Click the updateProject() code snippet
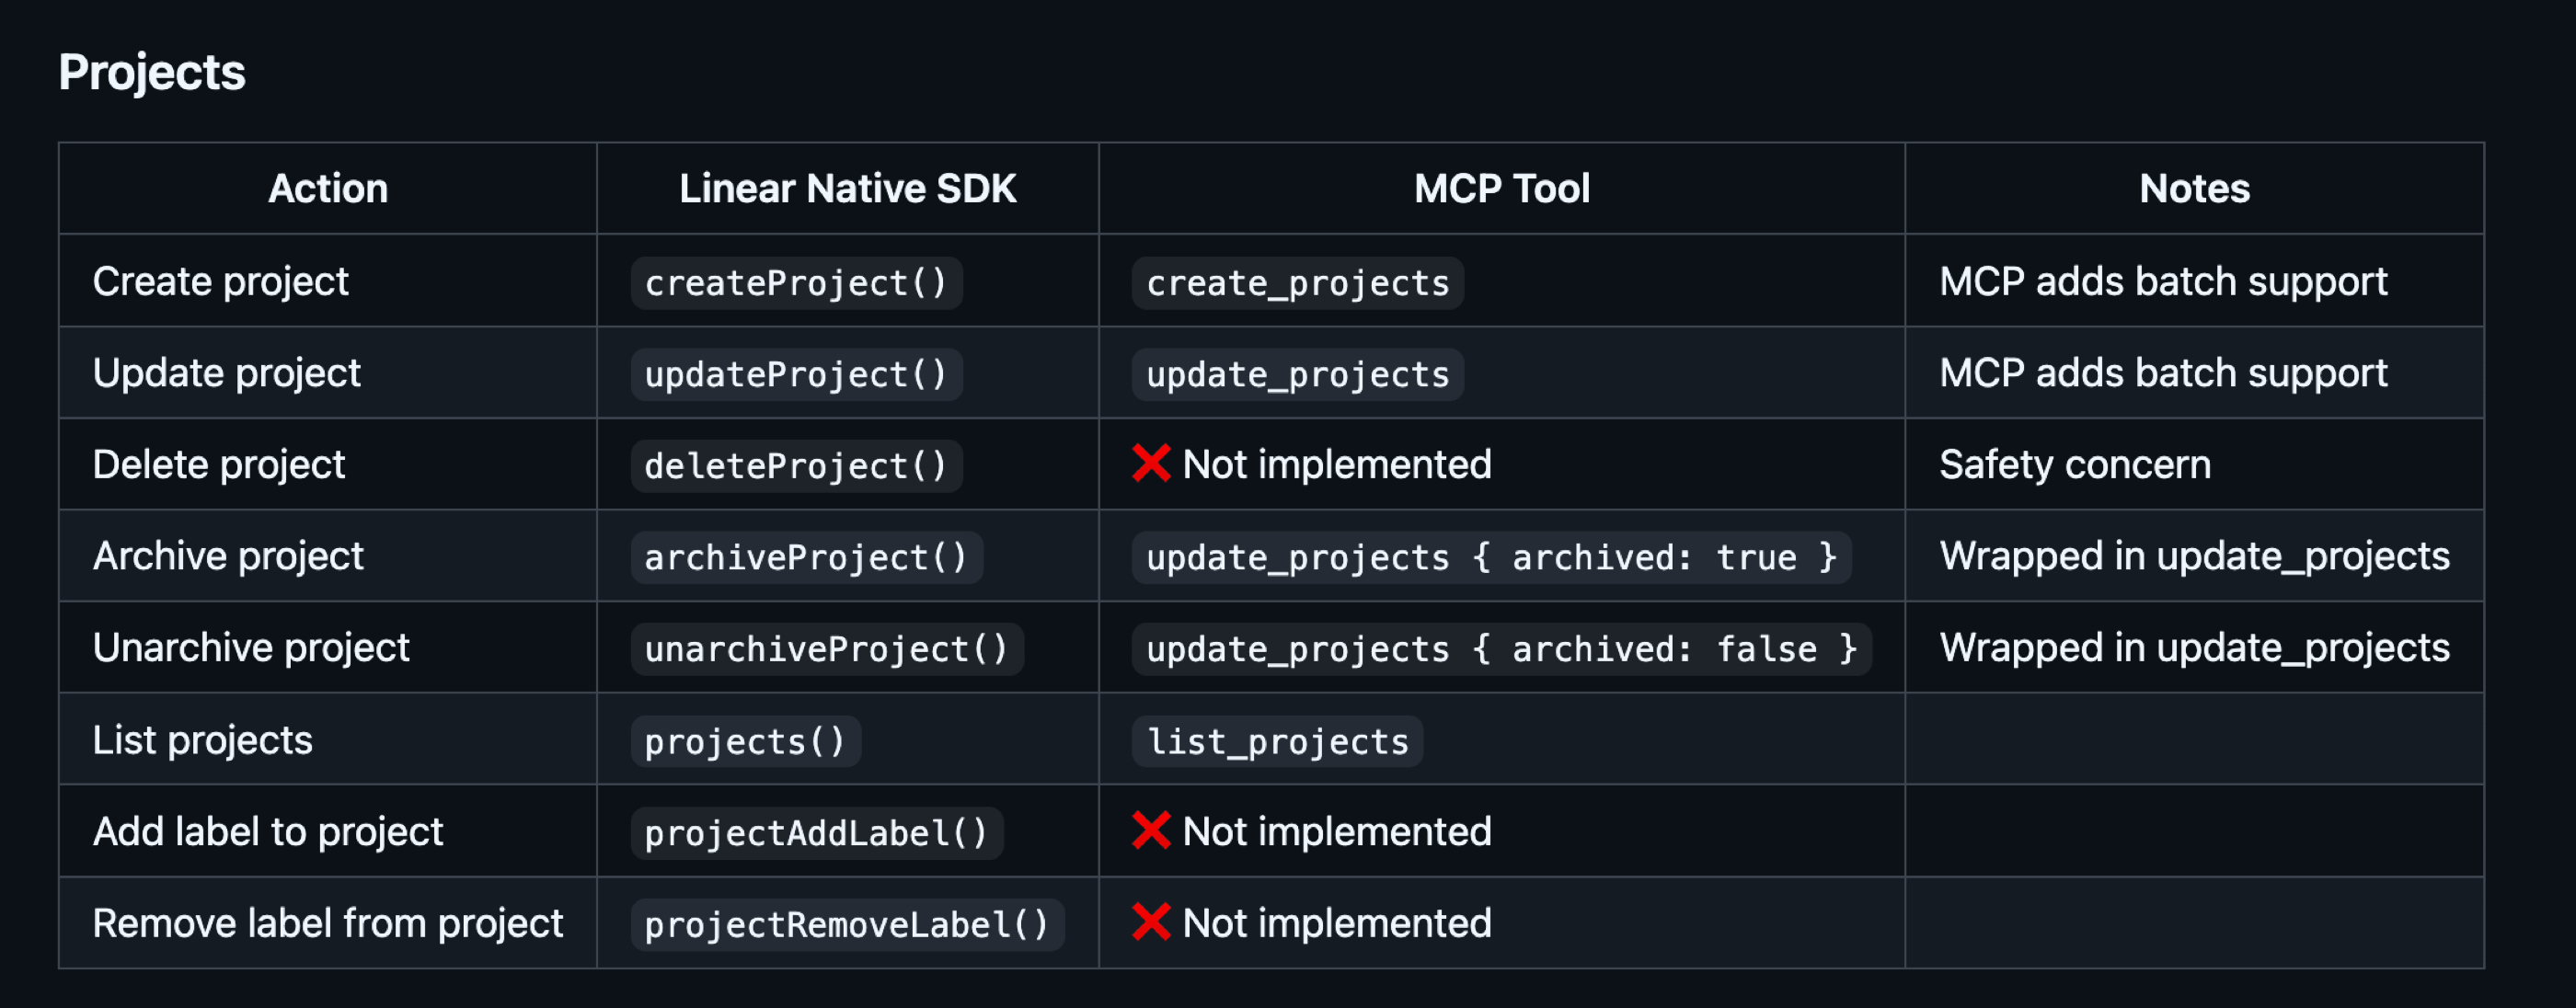Screen dimensions: 2576x1008 tap(796, 374)
